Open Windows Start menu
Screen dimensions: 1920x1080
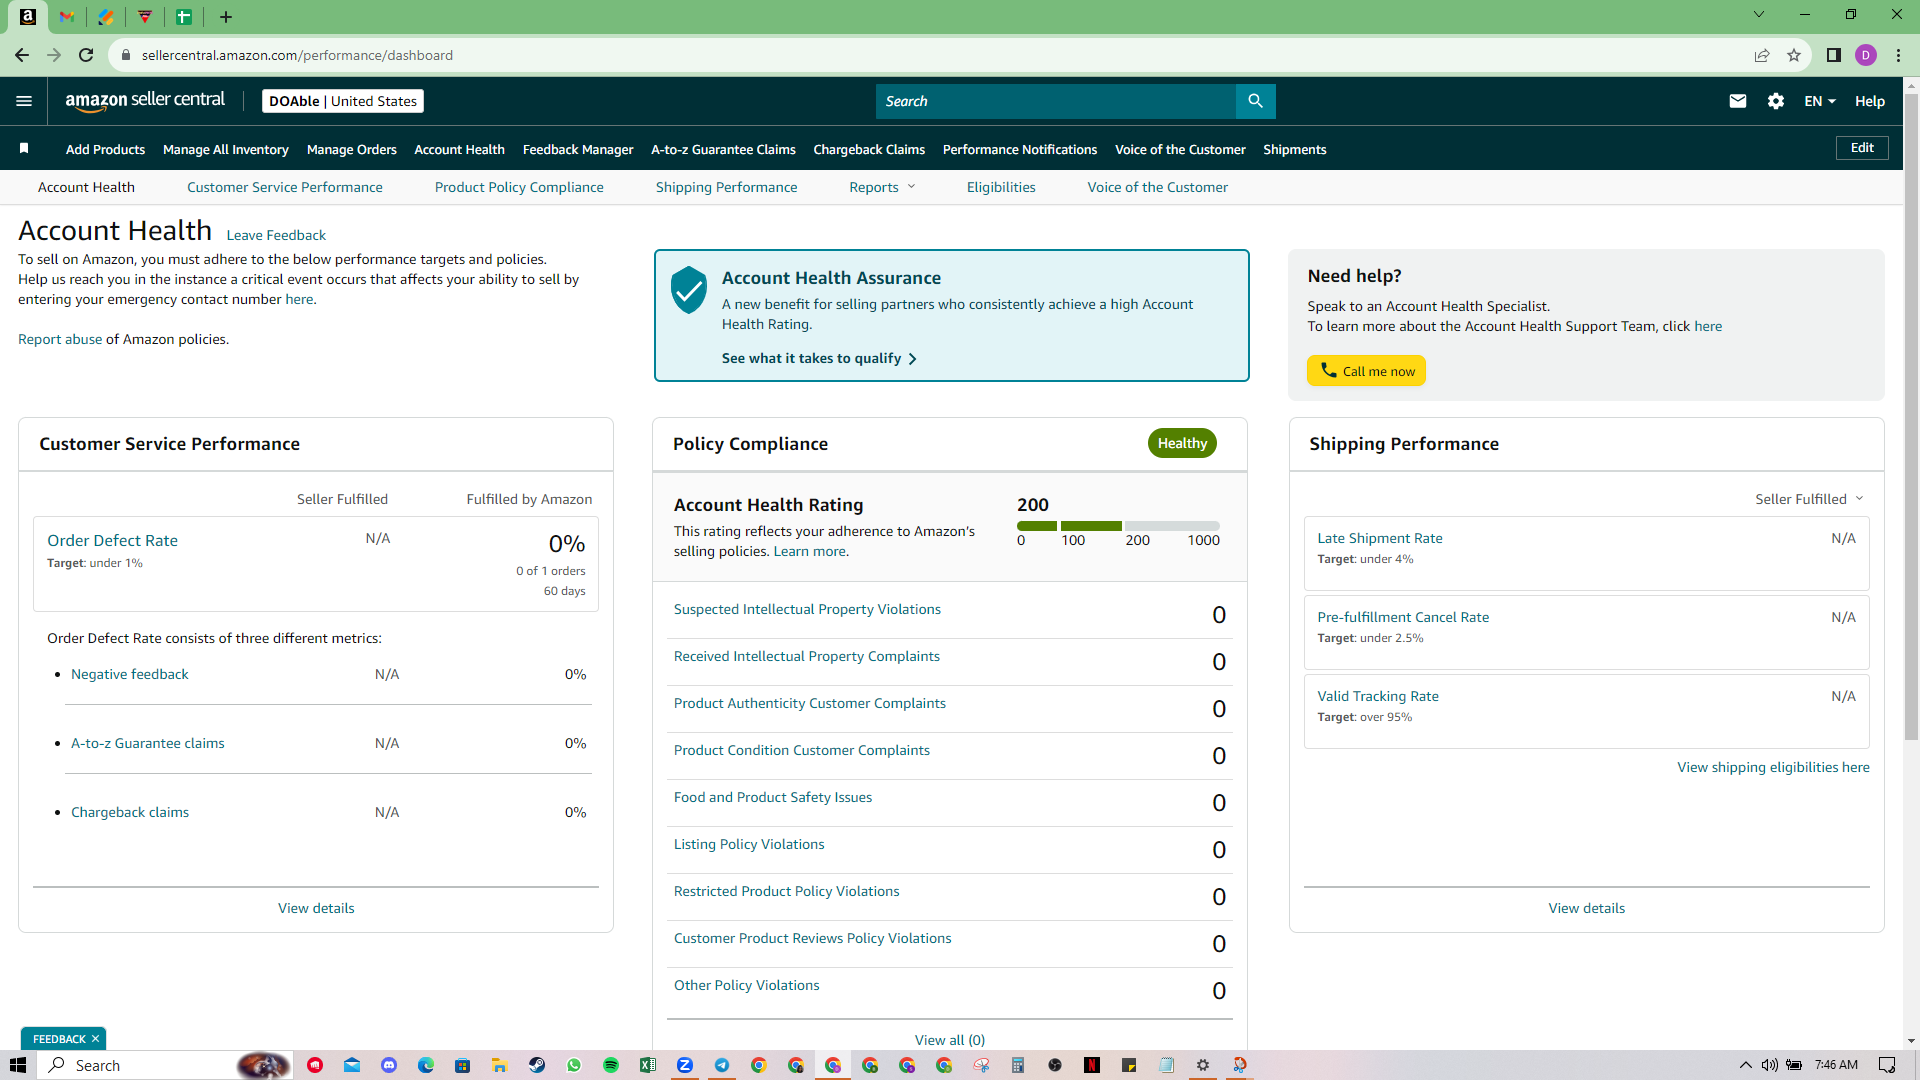18,1065
